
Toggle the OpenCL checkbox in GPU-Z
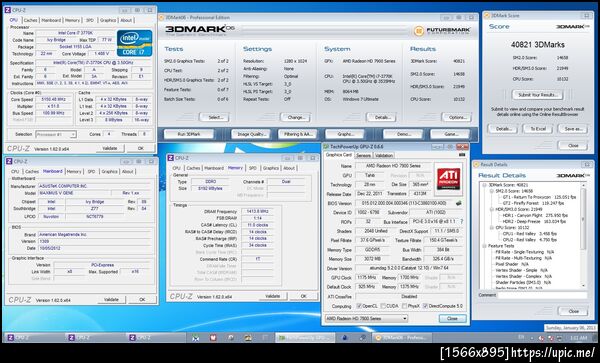coord(359,306)
